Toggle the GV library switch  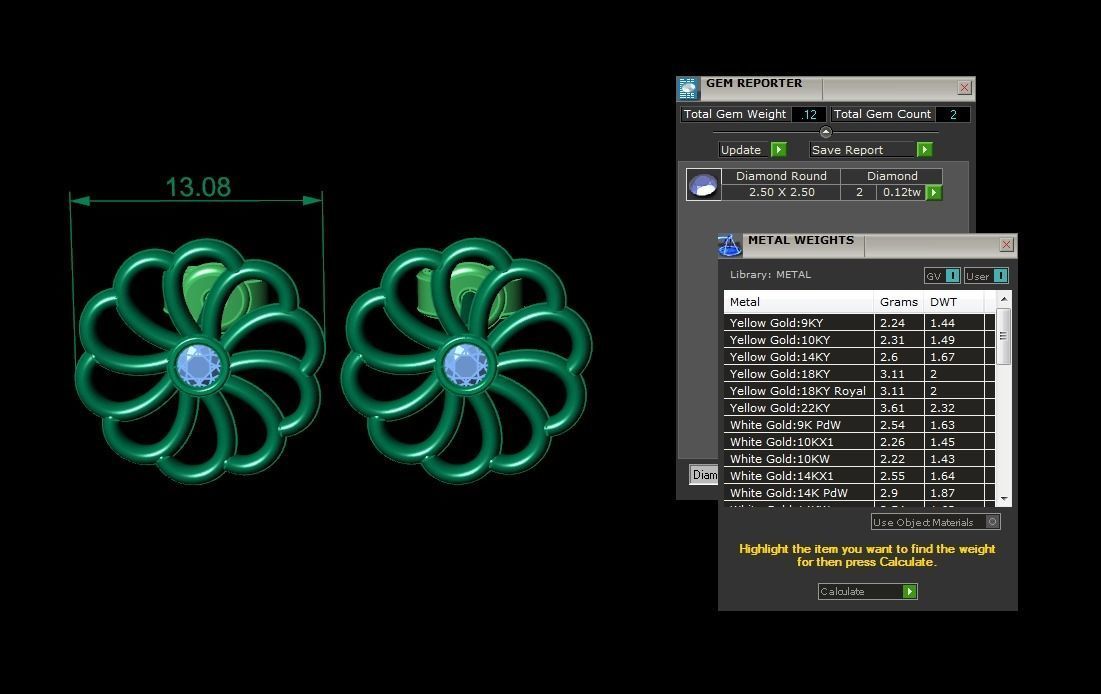click(952, 276)
